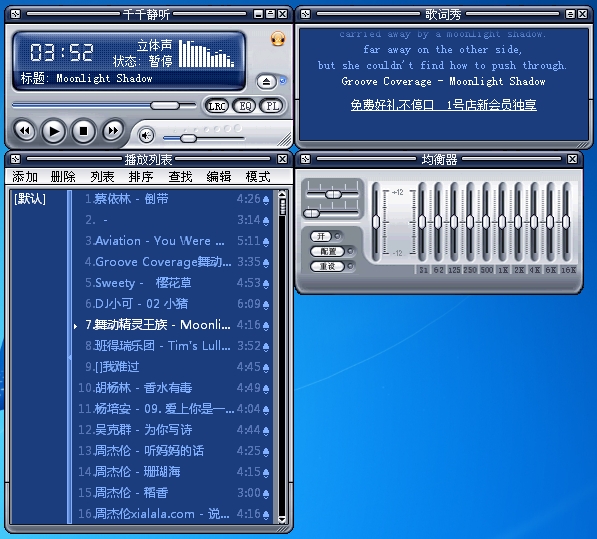This screenshot has width=597, height=539.
Task: Select track 6 DJ小可 - 02 小猪
Action: (174, 304)
